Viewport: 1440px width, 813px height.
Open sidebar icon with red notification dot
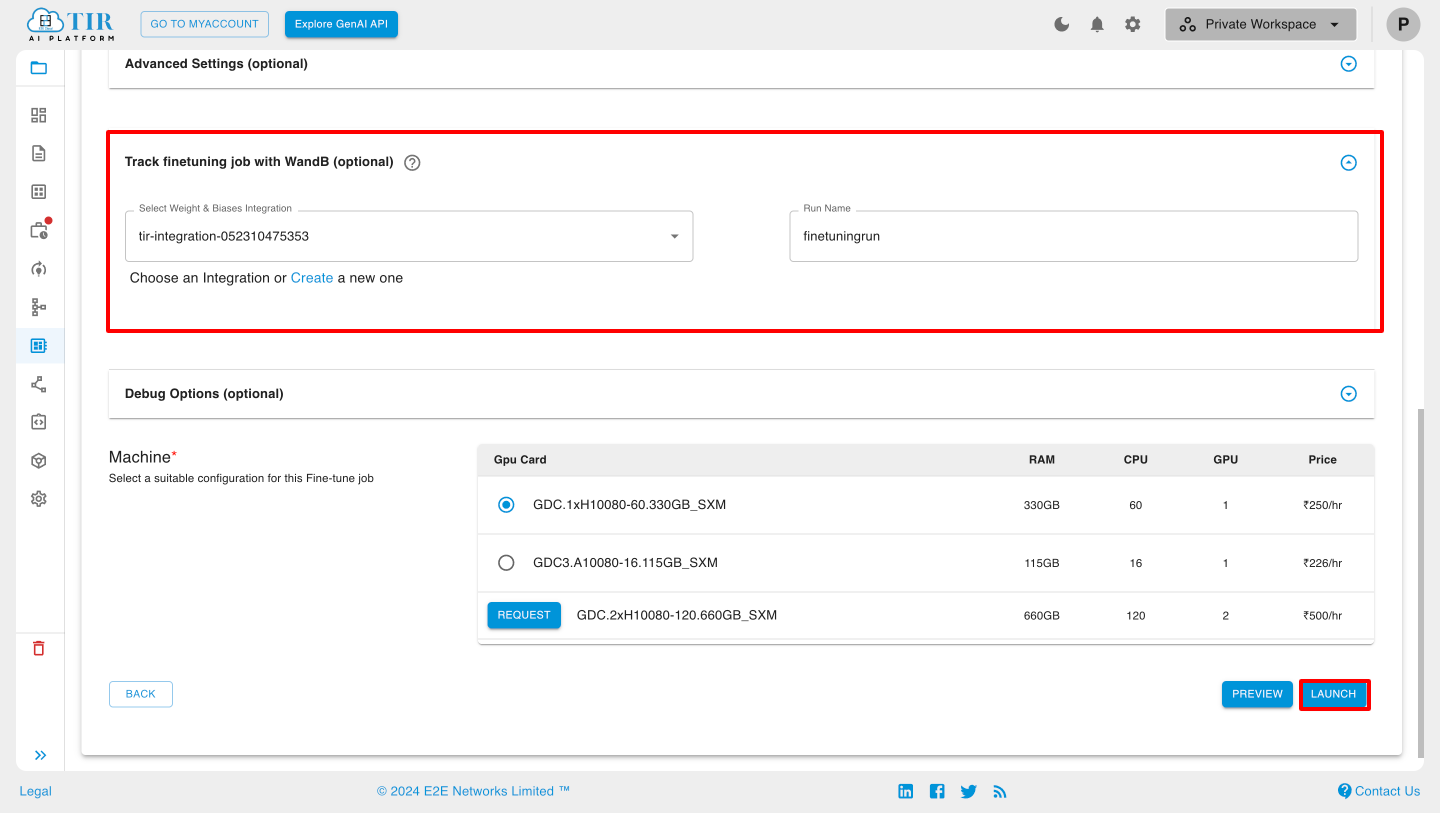(x=39, y=230)
